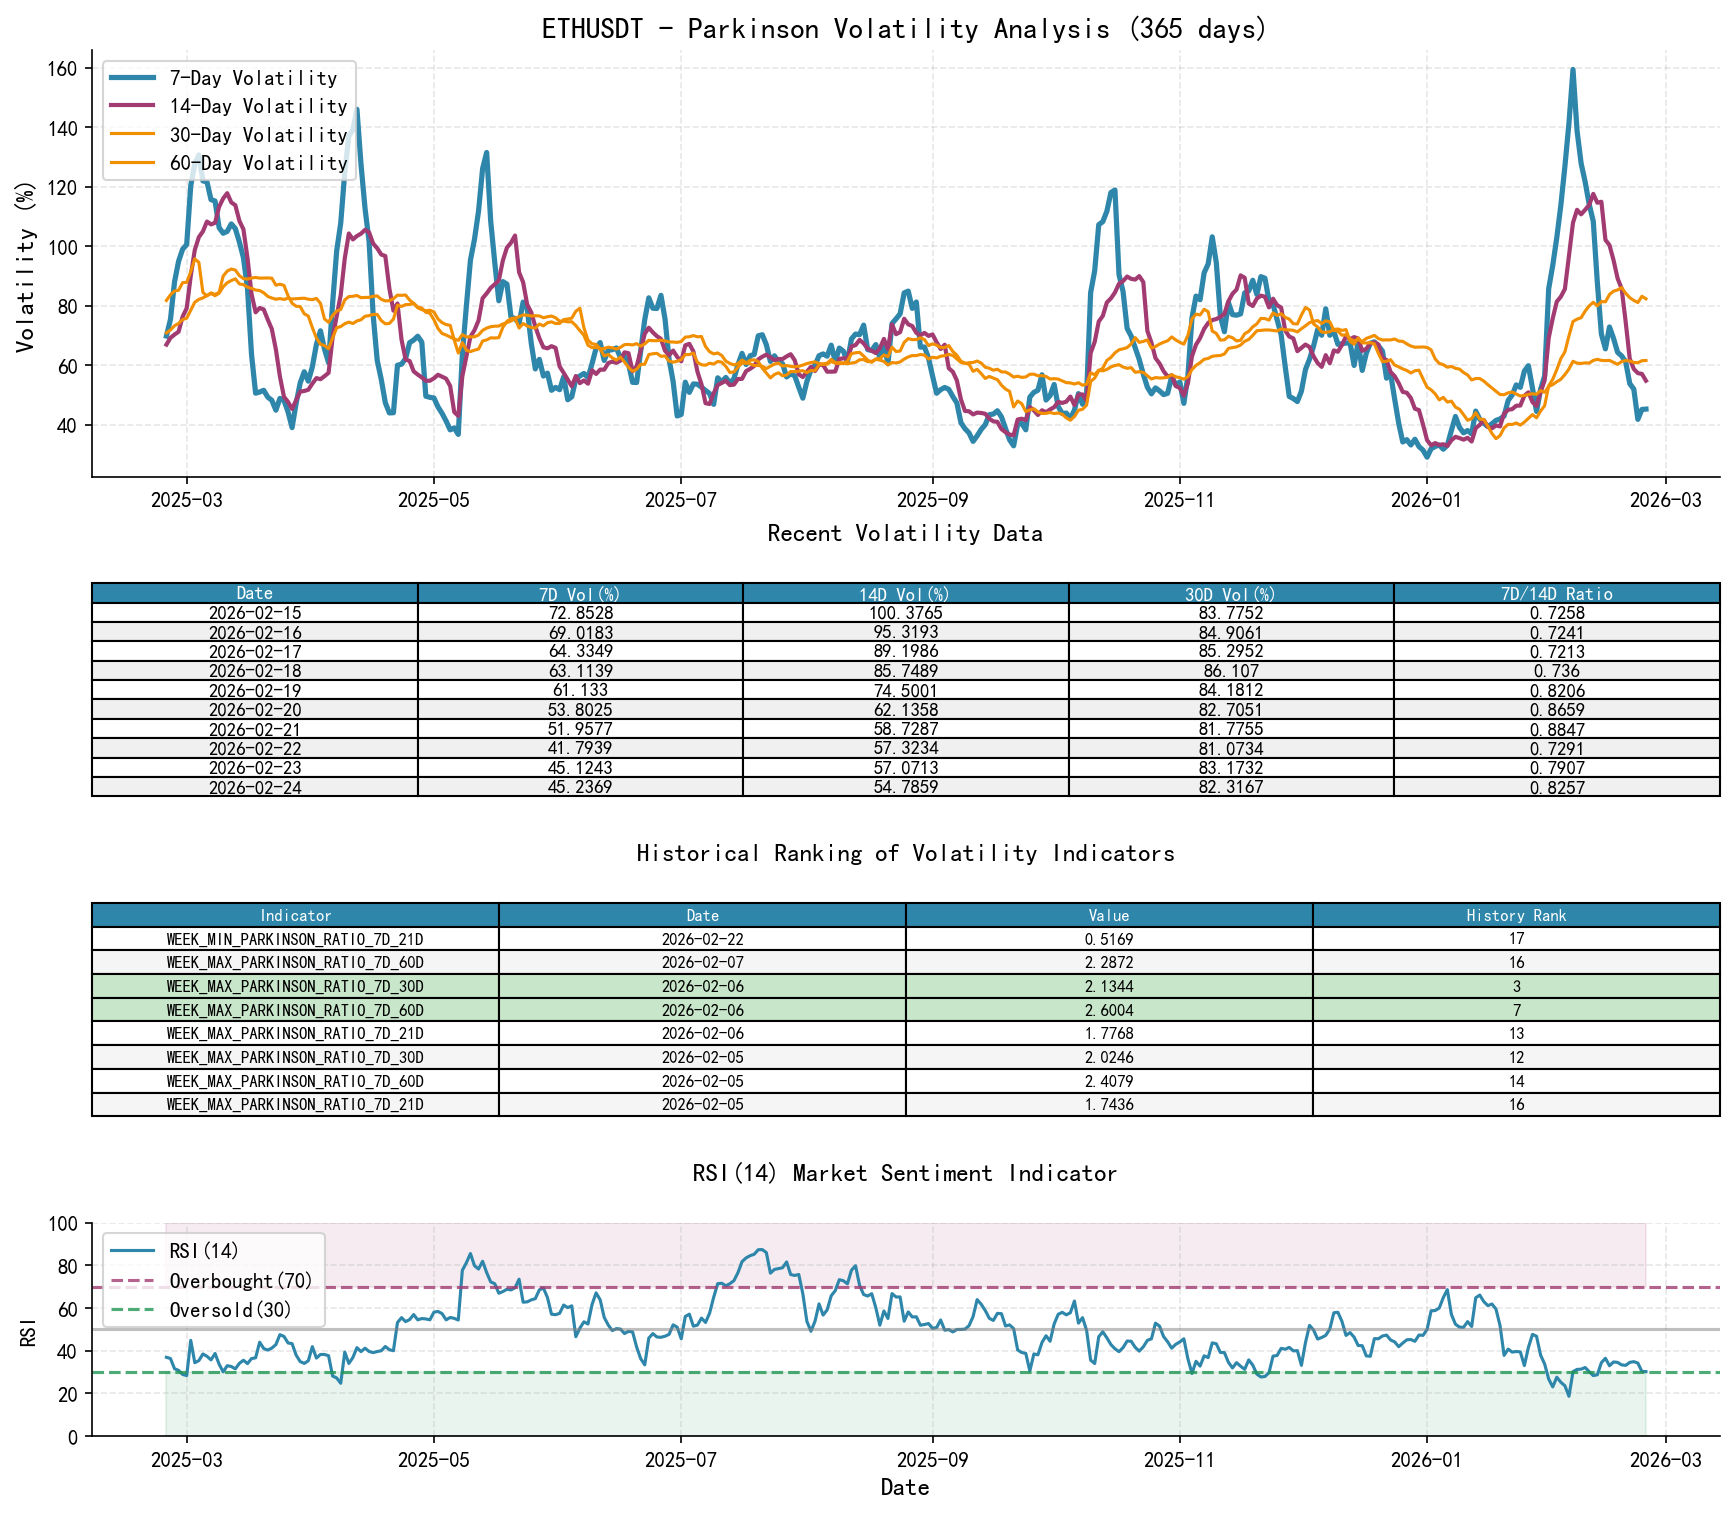
Task: Select the Historical Ranking of Volatility Indicators title
Action: [905, 853]
